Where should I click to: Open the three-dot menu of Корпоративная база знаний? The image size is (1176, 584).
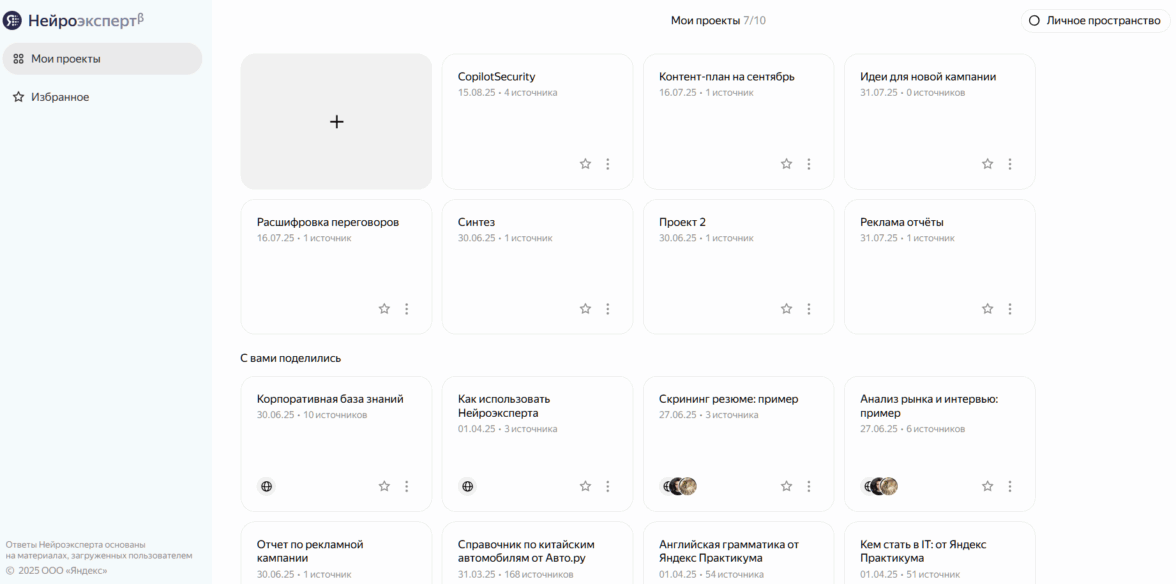coord(406,486)
